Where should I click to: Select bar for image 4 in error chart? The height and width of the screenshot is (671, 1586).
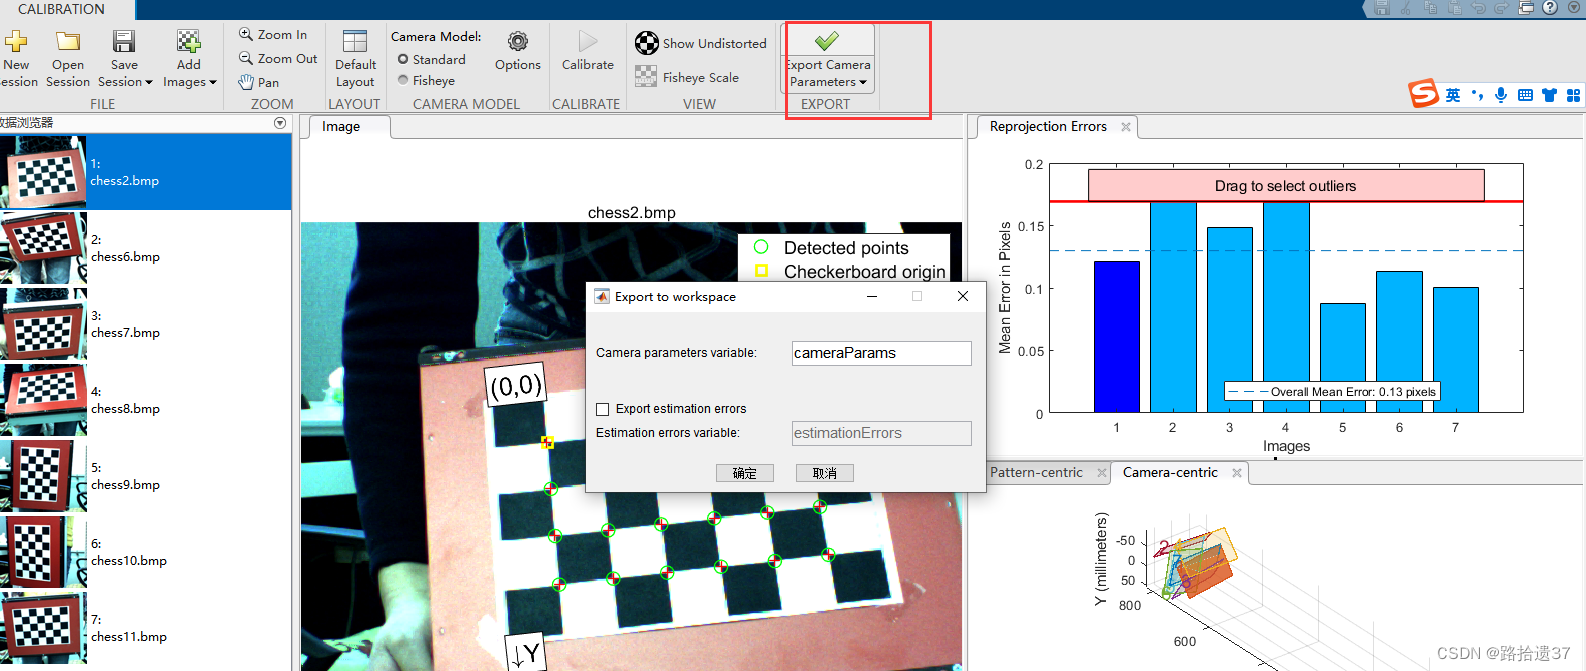(x=1286, y=307)
